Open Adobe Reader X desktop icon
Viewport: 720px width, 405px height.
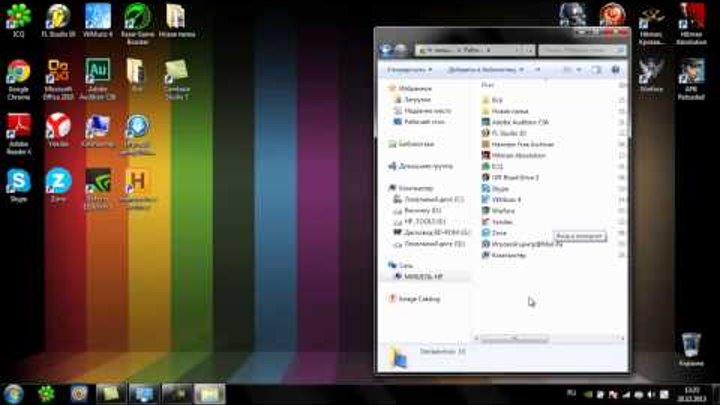[x=18, y=128]
